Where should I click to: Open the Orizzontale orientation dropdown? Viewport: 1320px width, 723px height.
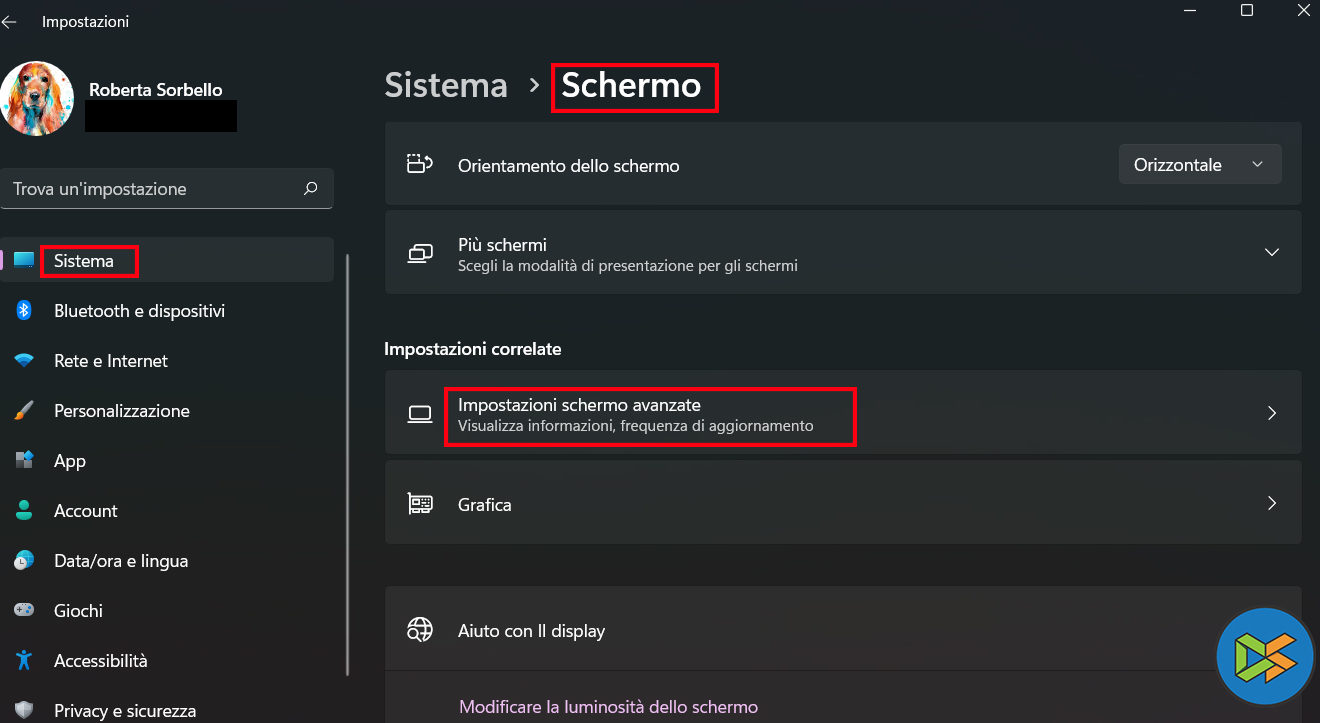1199,165
